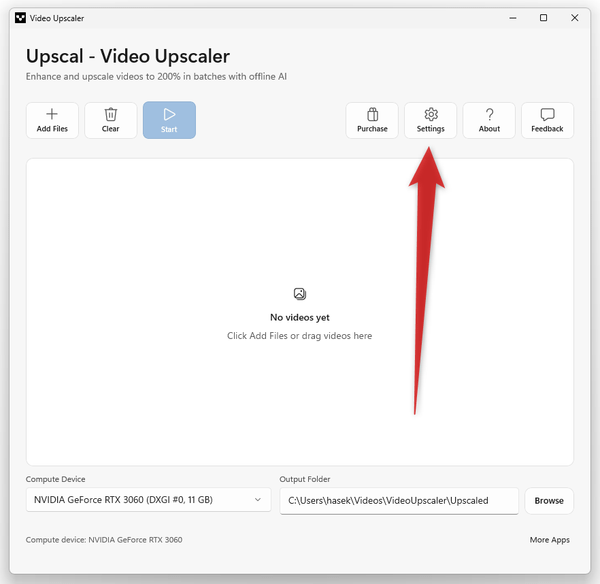
Task: Click the 'Compute device: NVIDIA GeForce RTX 3060' status
Action: point(104,540)
